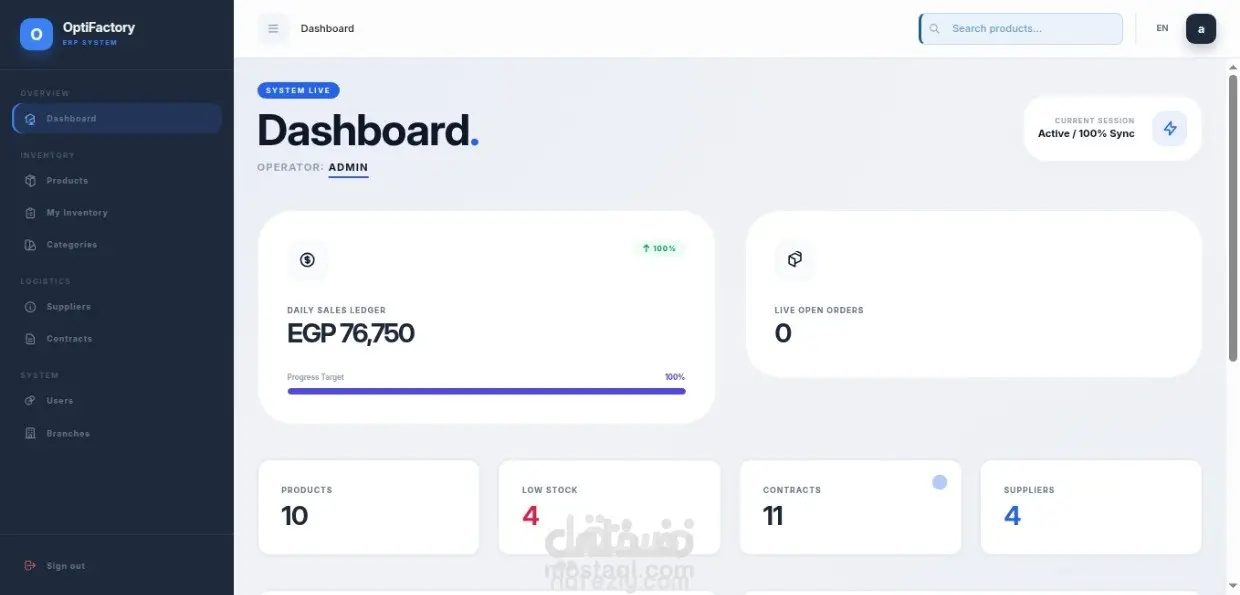Open the Low Stock stat card
Image resolution: width=1240 pixels, height=595 pixels.
pos(609,507)
